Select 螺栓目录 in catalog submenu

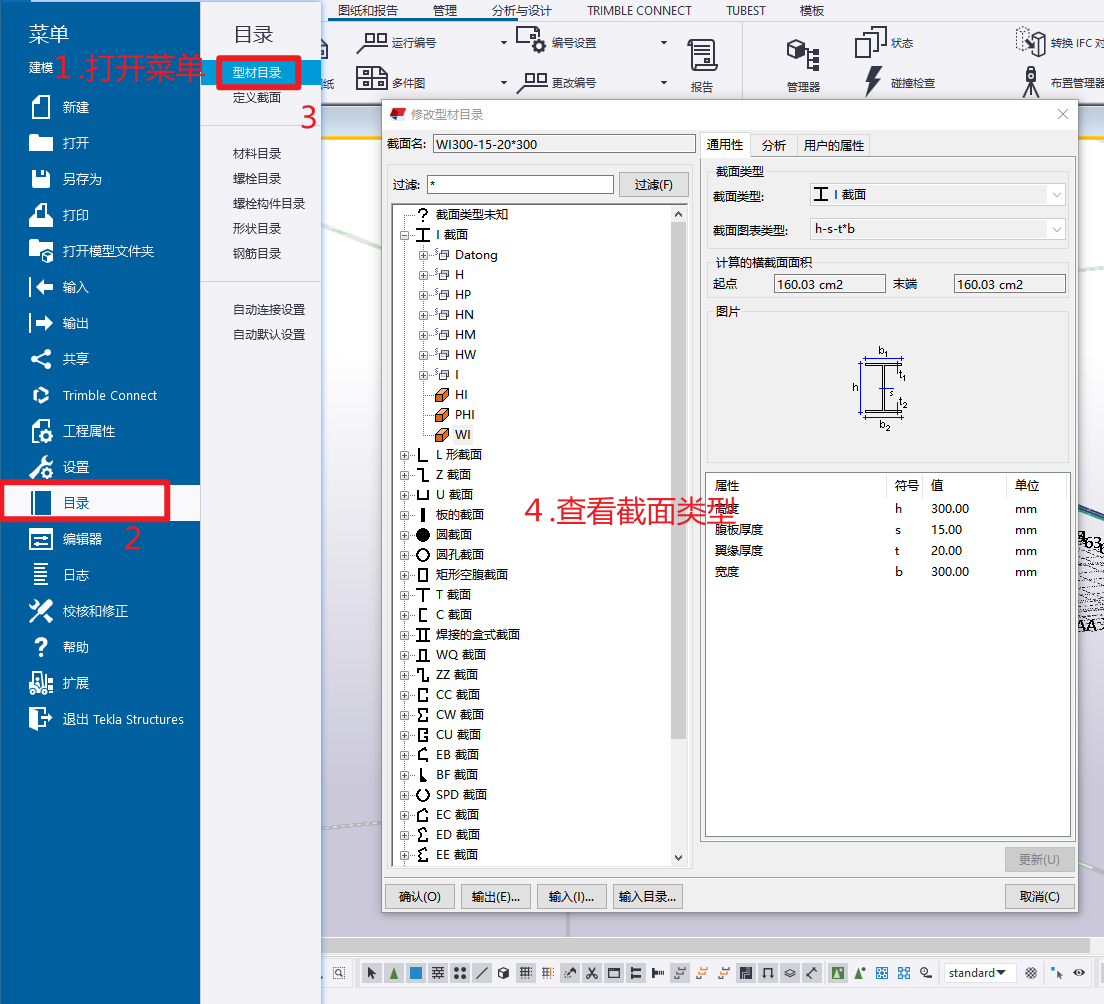coord(257,179)
